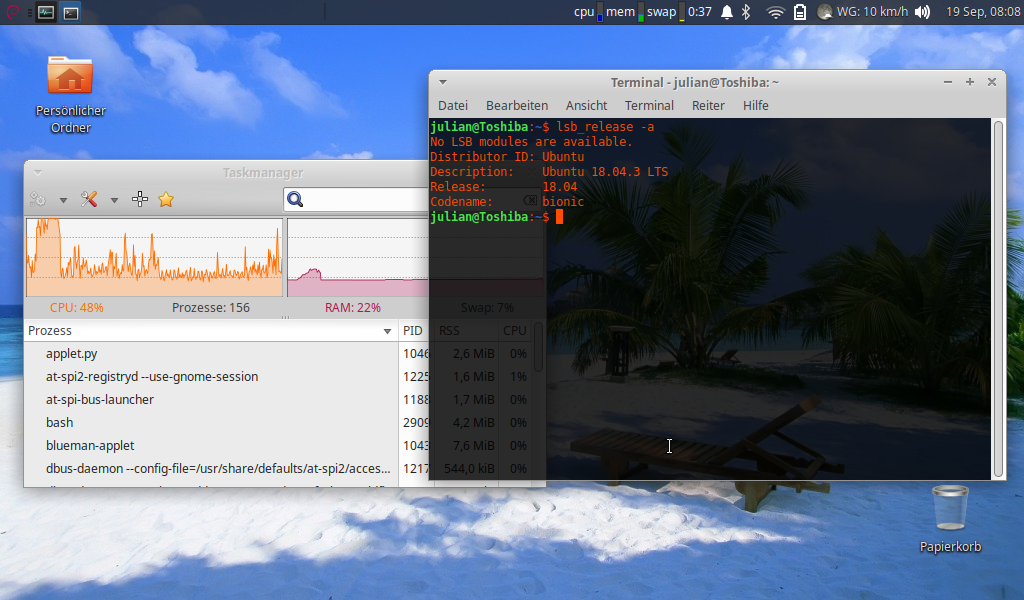This screenshot has width=1024, height=600.
Task: Sort by the RSS column header
Action: click(464, 330)
